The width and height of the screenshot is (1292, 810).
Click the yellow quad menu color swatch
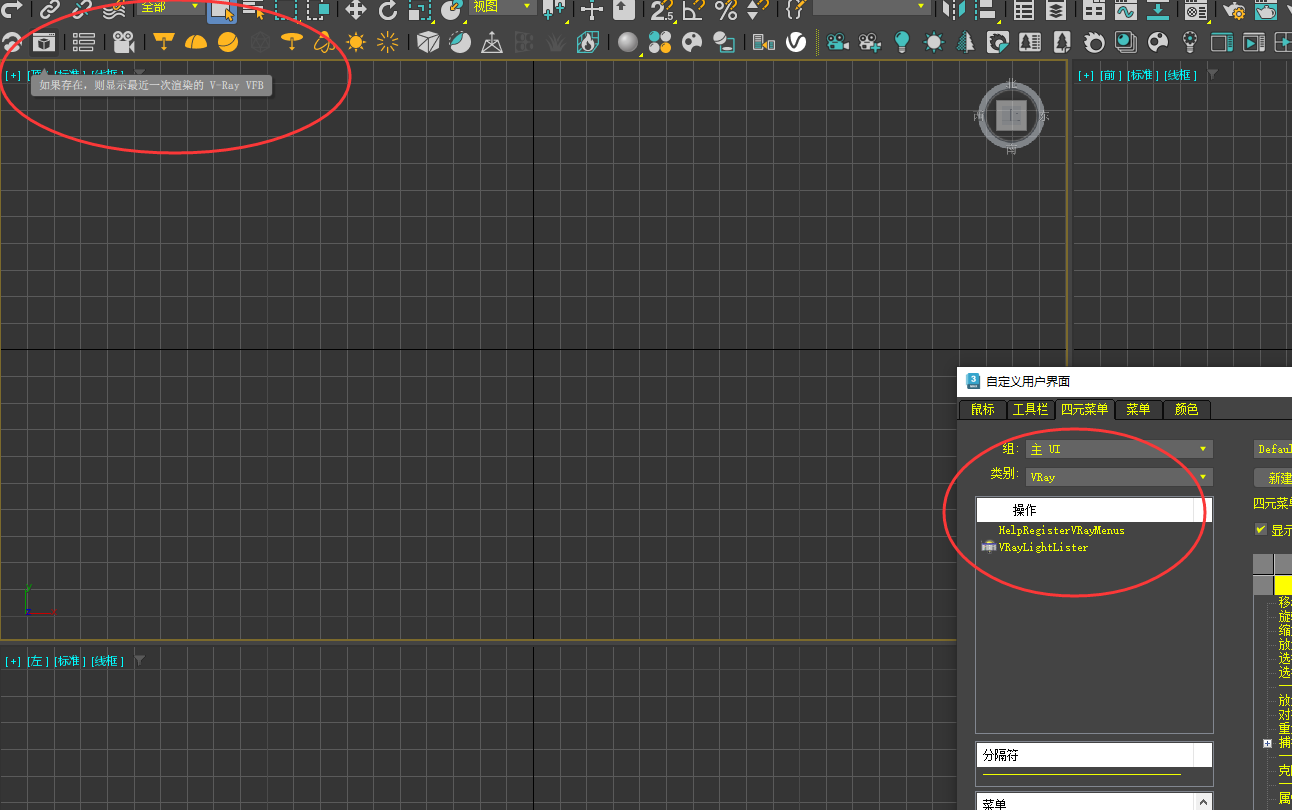tap(1283, 585)
